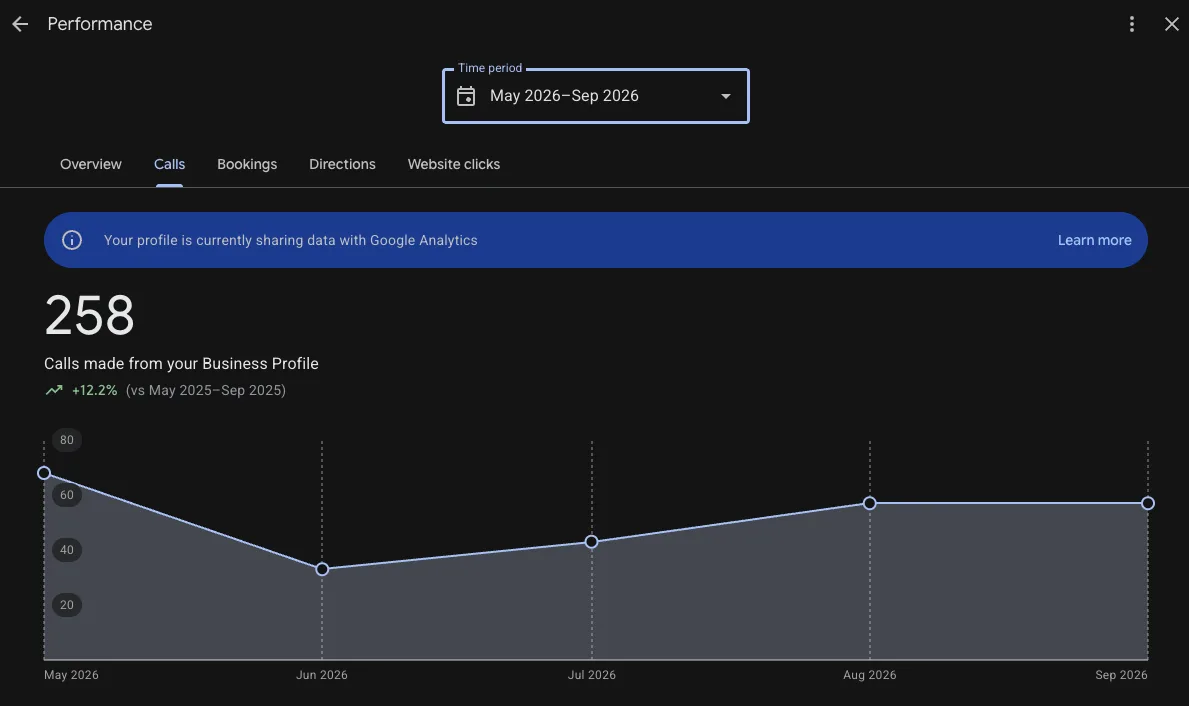Open the Website clicks tab
Viewport: 1189px width, 706px height.
click(x=453, y=165)
